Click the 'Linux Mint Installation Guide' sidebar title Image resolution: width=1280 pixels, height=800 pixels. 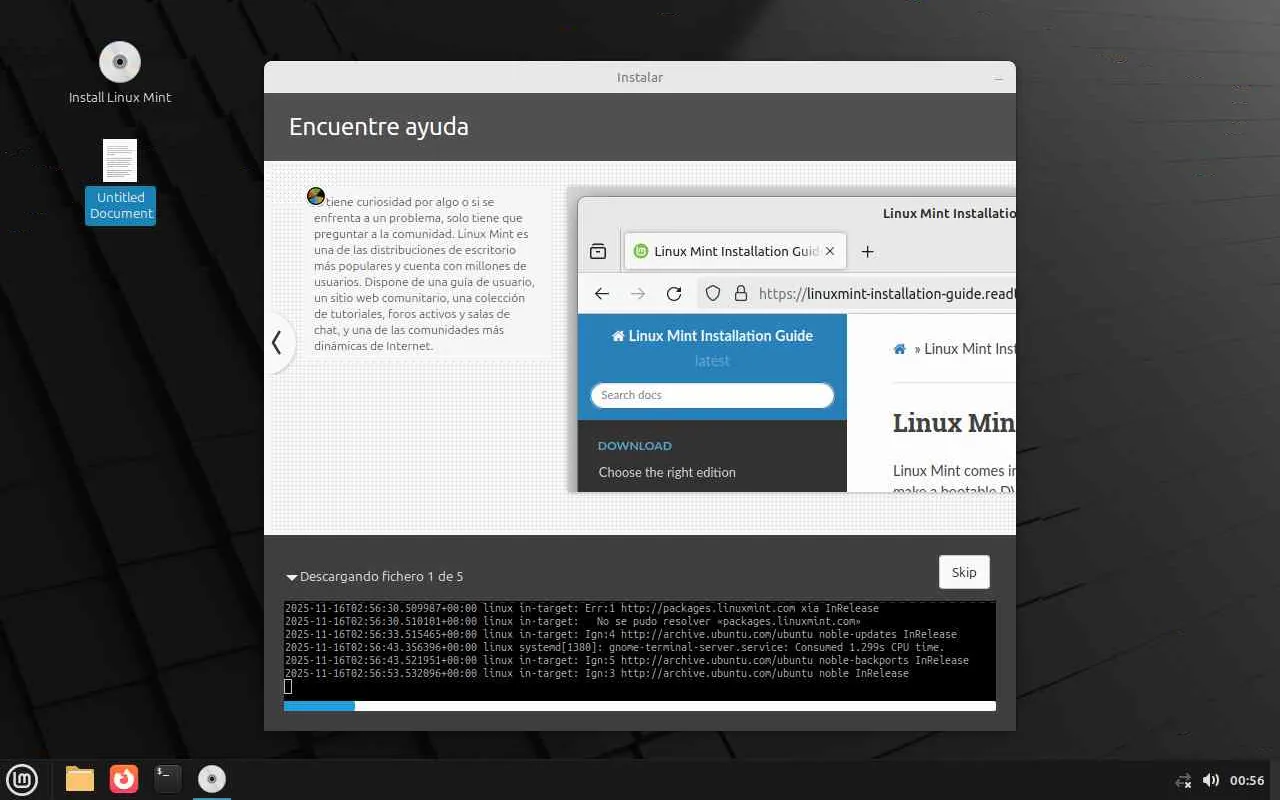click(x=712, y=336)
